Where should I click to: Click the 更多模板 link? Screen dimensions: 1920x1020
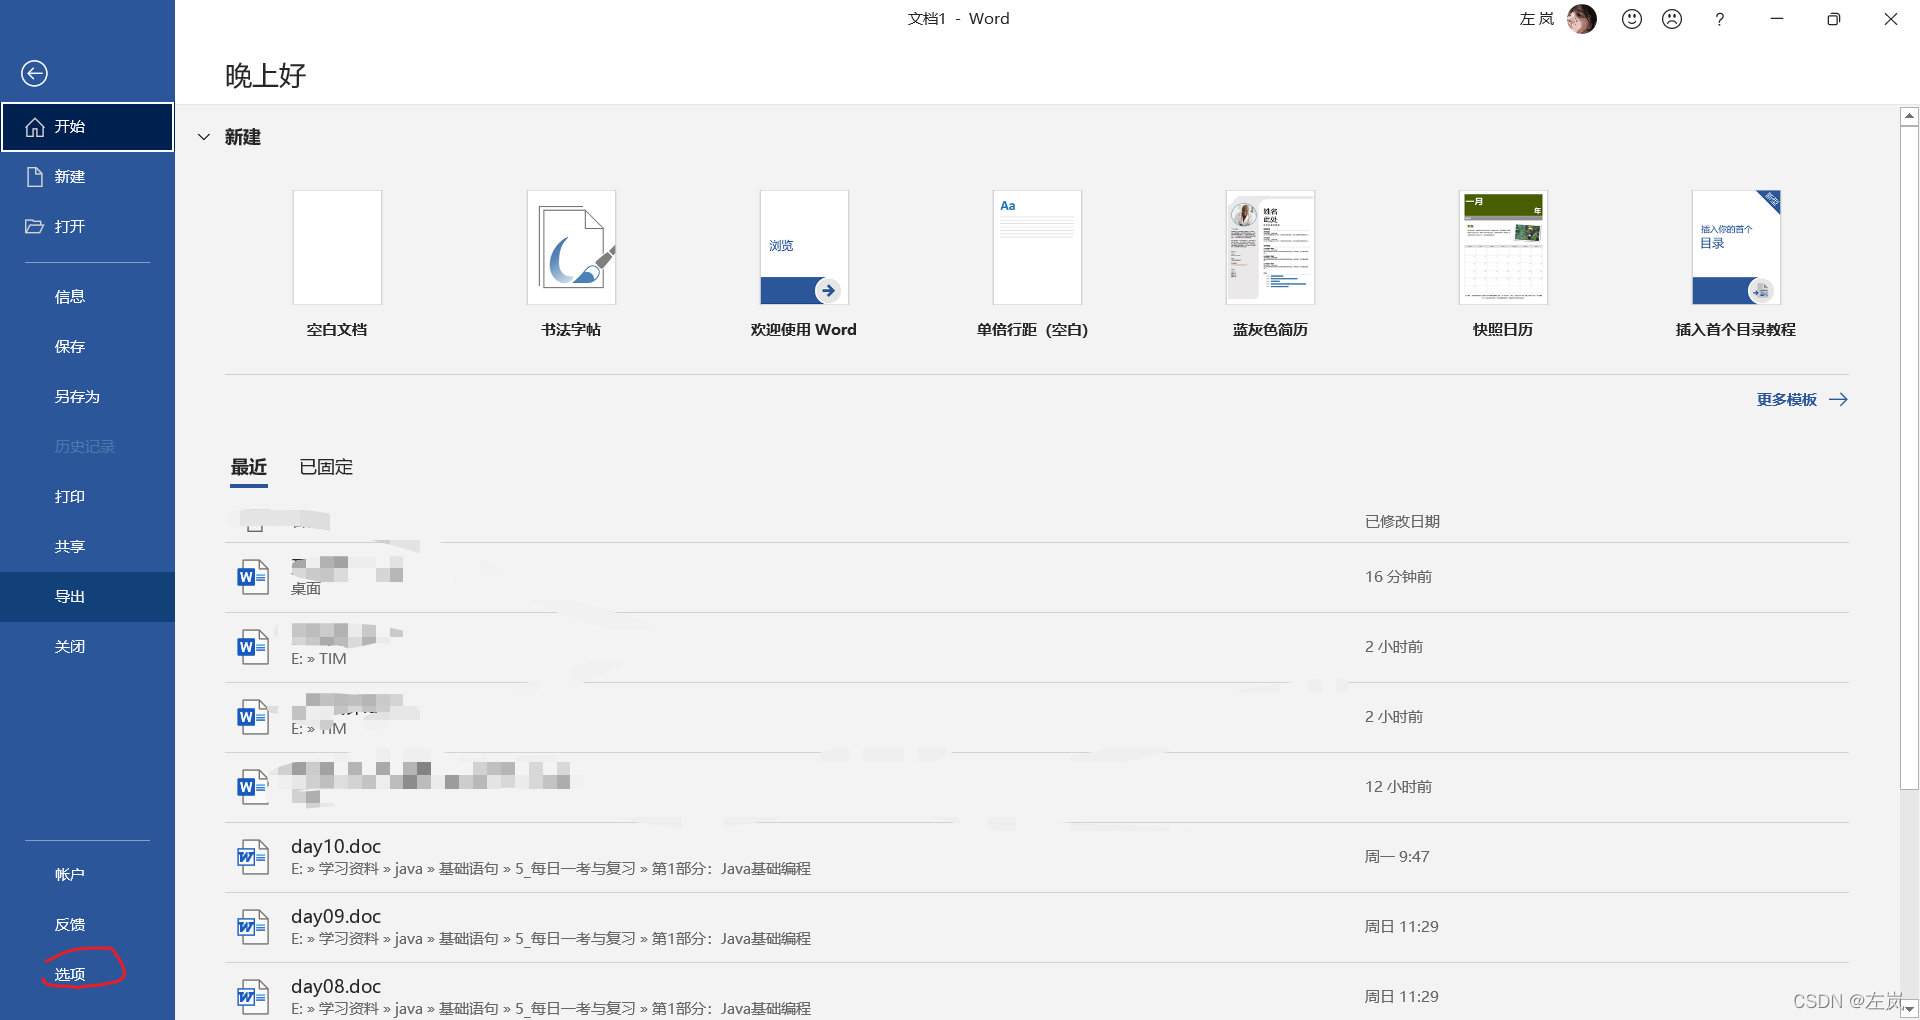tap(1802, 400)
